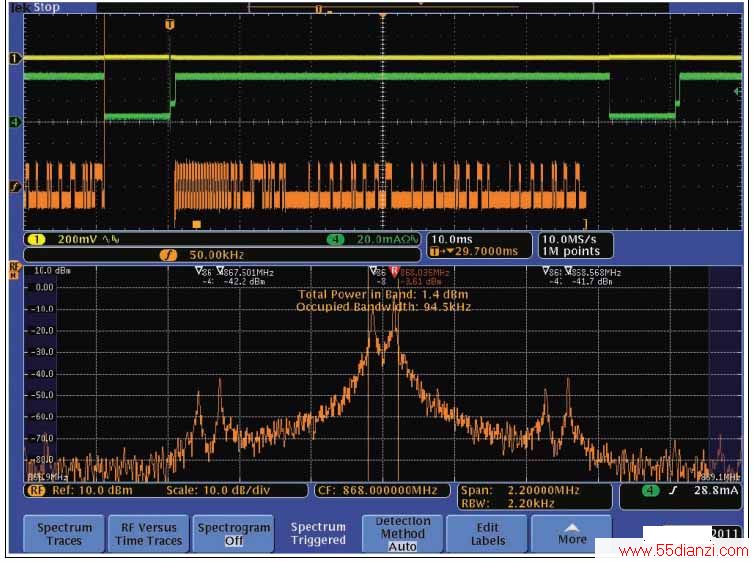
Task: Change Detection Method Auto setting
Action: [402, 533]
